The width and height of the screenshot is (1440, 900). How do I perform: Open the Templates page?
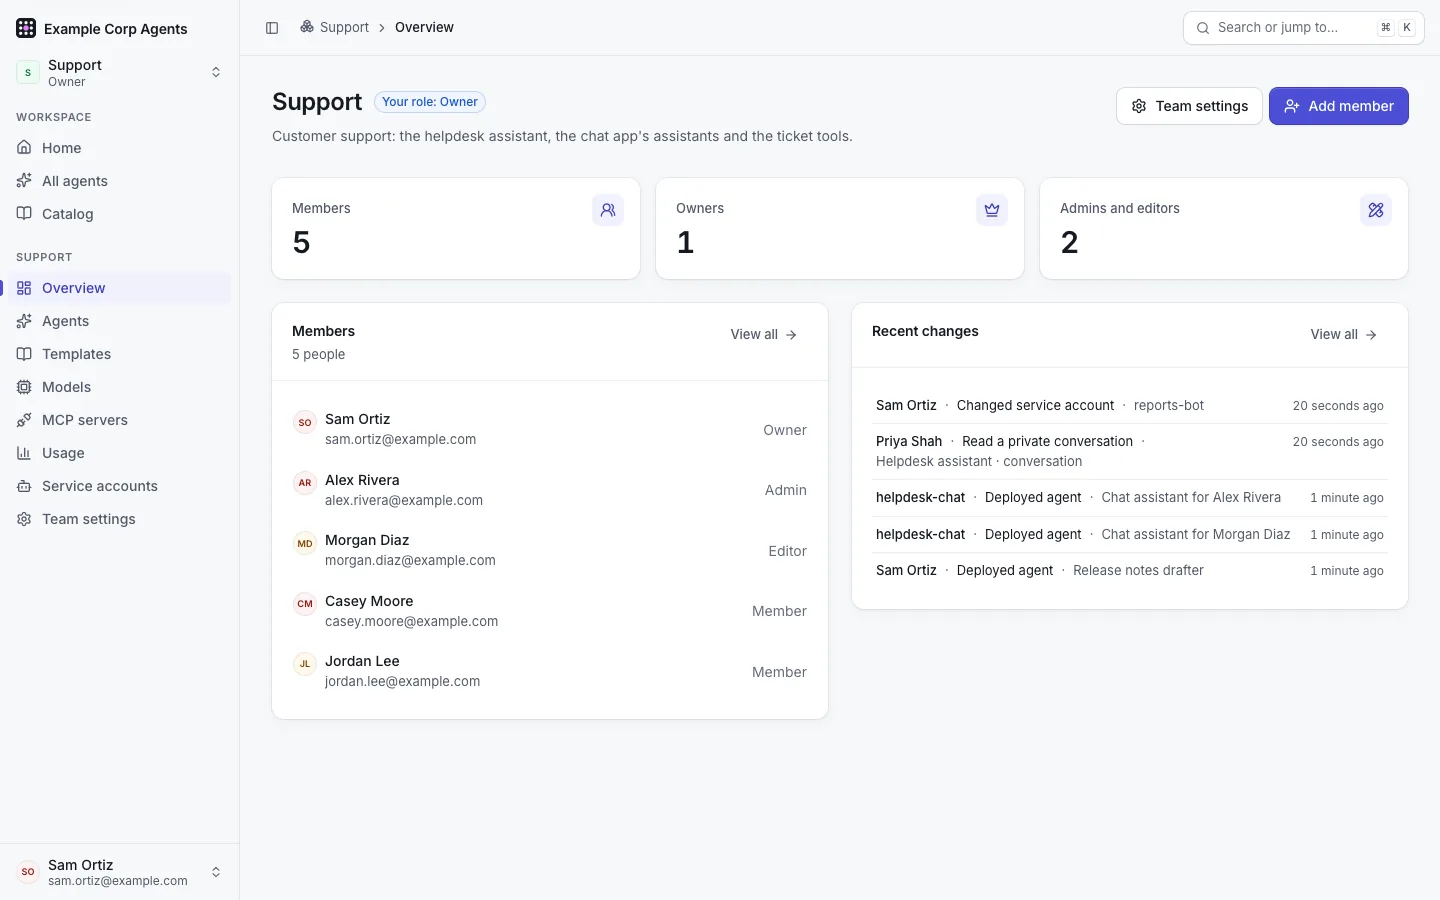click(120, 354)
